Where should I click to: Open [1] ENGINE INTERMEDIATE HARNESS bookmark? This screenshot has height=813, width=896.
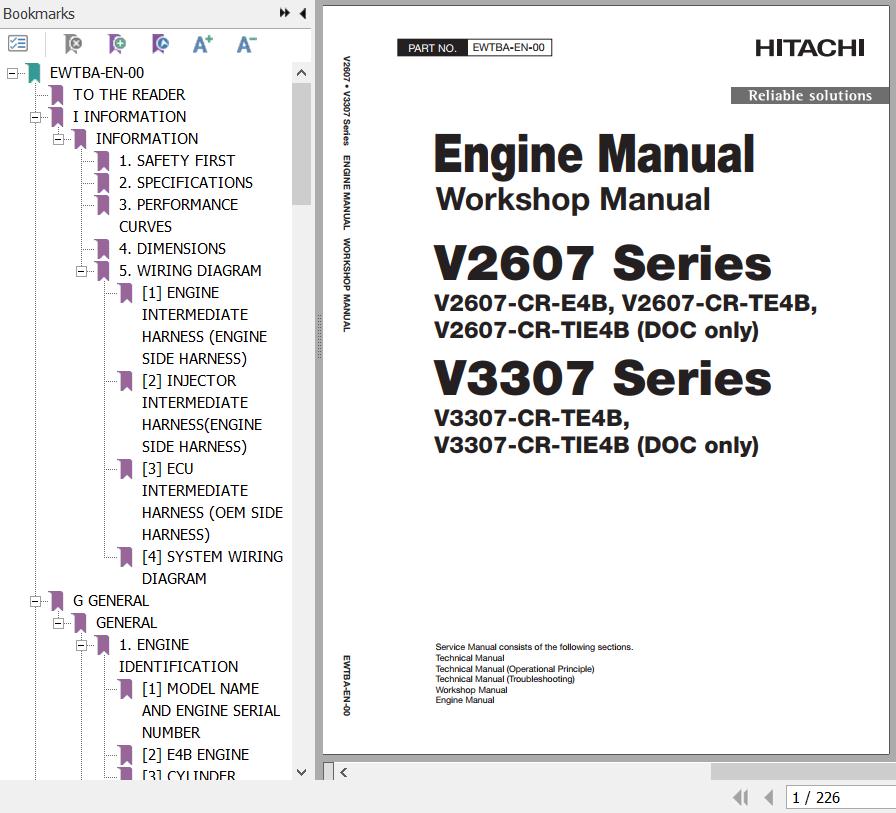205,326
